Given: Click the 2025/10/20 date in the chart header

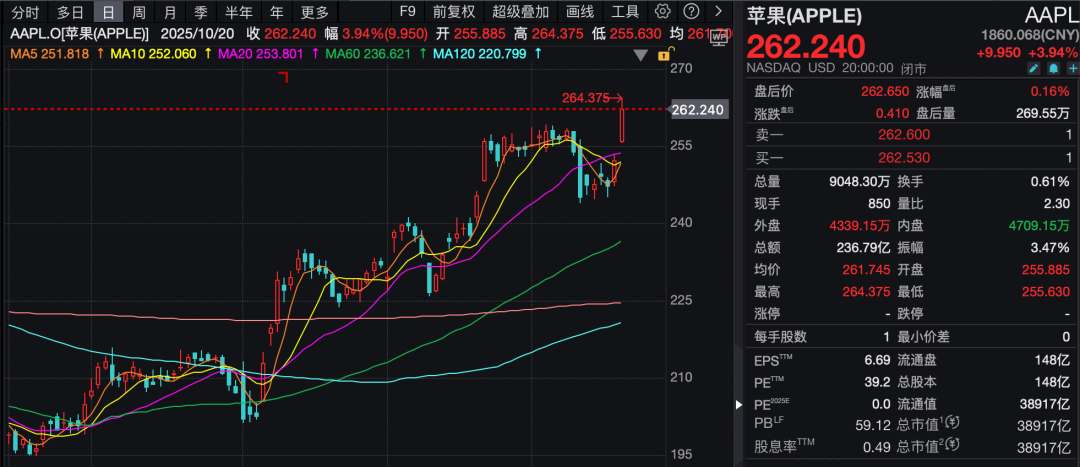Looking at the screenshot, I should pos(196,34).
